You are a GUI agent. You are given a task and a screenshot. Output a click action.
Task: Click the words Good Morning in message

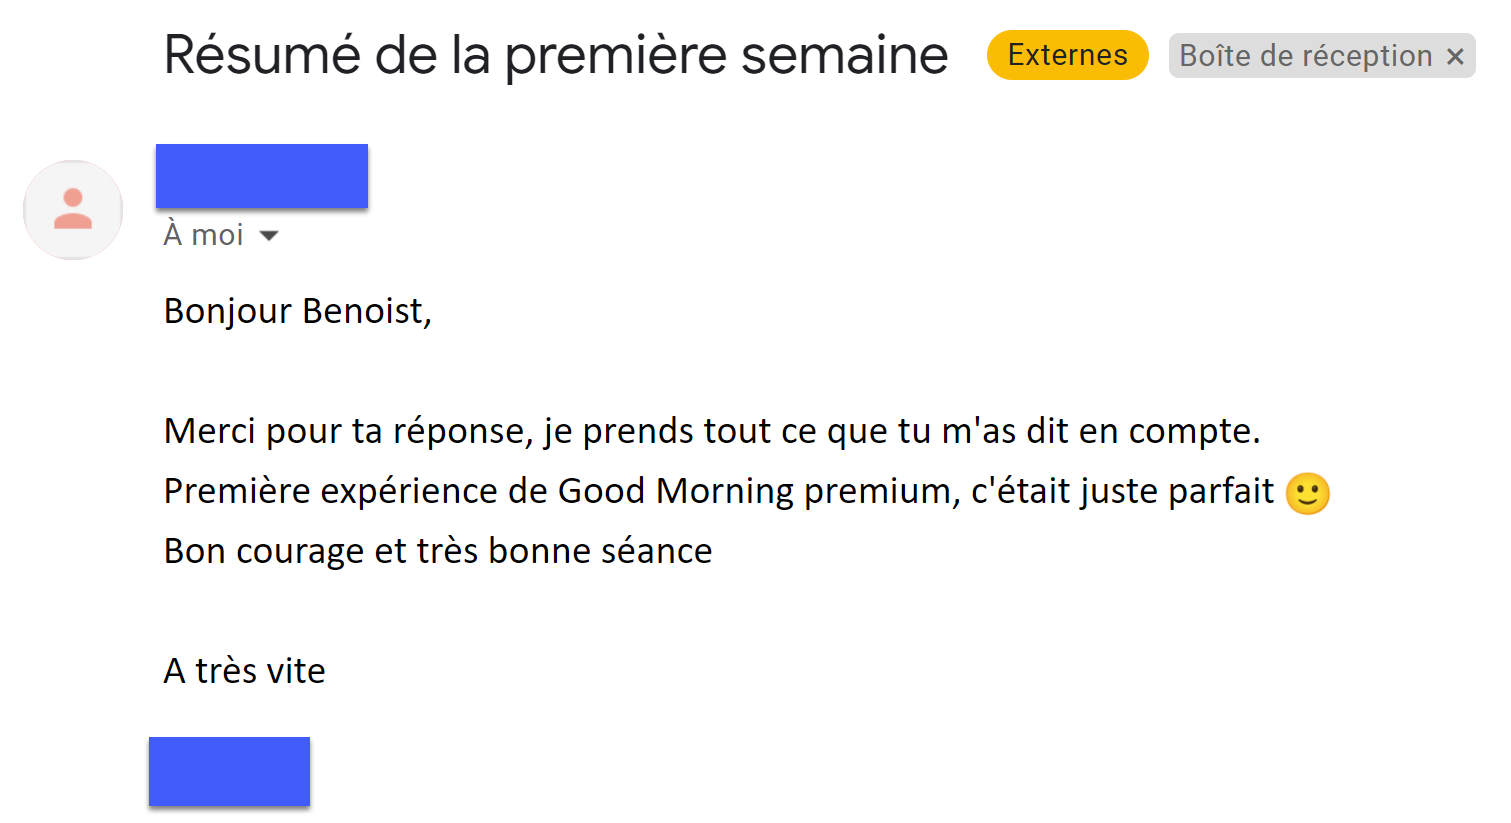coord(675,491)
